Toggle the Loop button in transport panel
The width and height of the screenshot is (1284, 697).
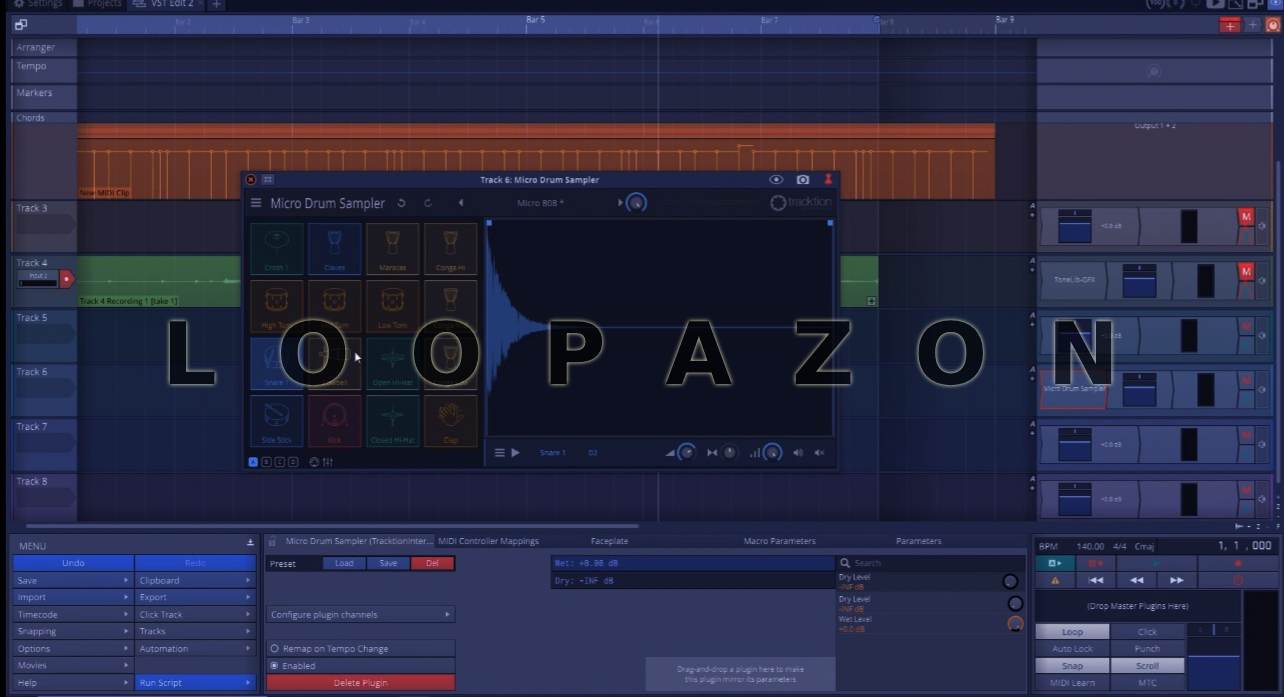point(1071,631)
